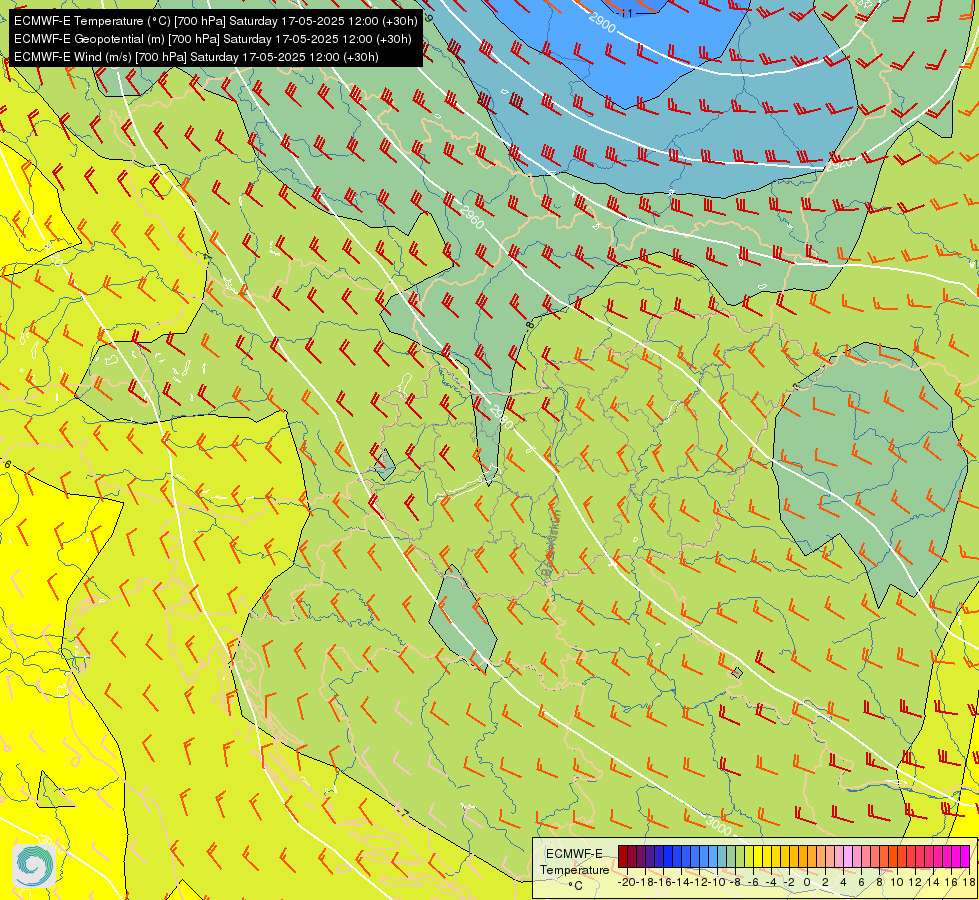Viewport: 979px width, 900px height.
Task: Click the '-20' legend tick label
Action: click(x=627, y=882)
